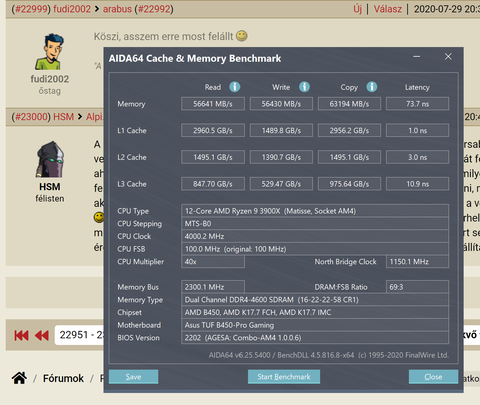Image resolution: width=480 pixels, height=405 pixels.
Task: Select Memory Latency value 73.7 ns
Action: 417,104
